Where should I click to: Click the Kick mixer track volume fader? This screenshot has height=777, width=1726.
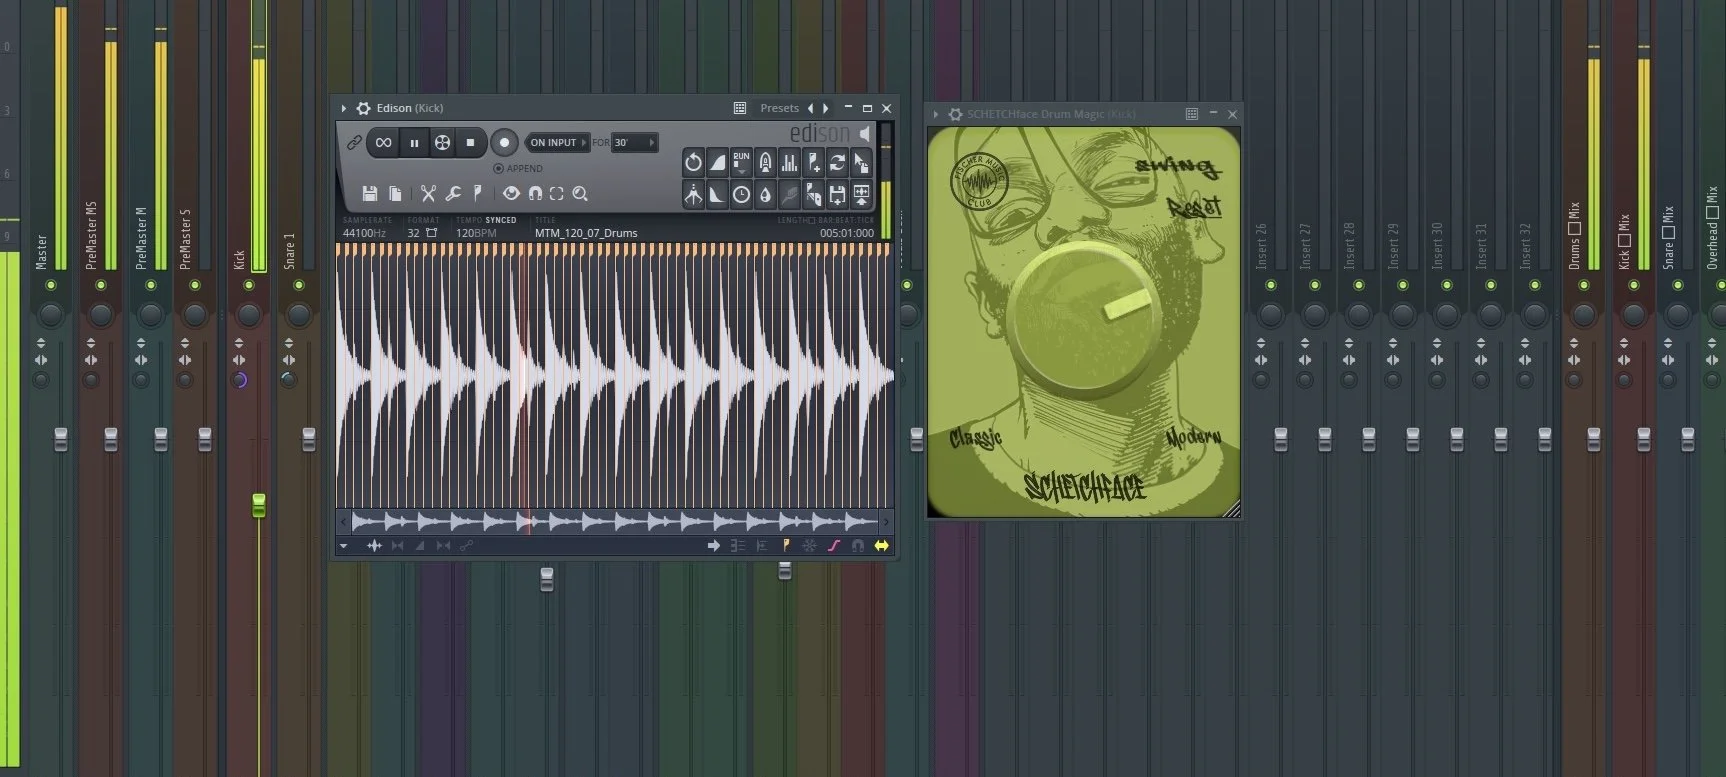(x=259, y=505)
